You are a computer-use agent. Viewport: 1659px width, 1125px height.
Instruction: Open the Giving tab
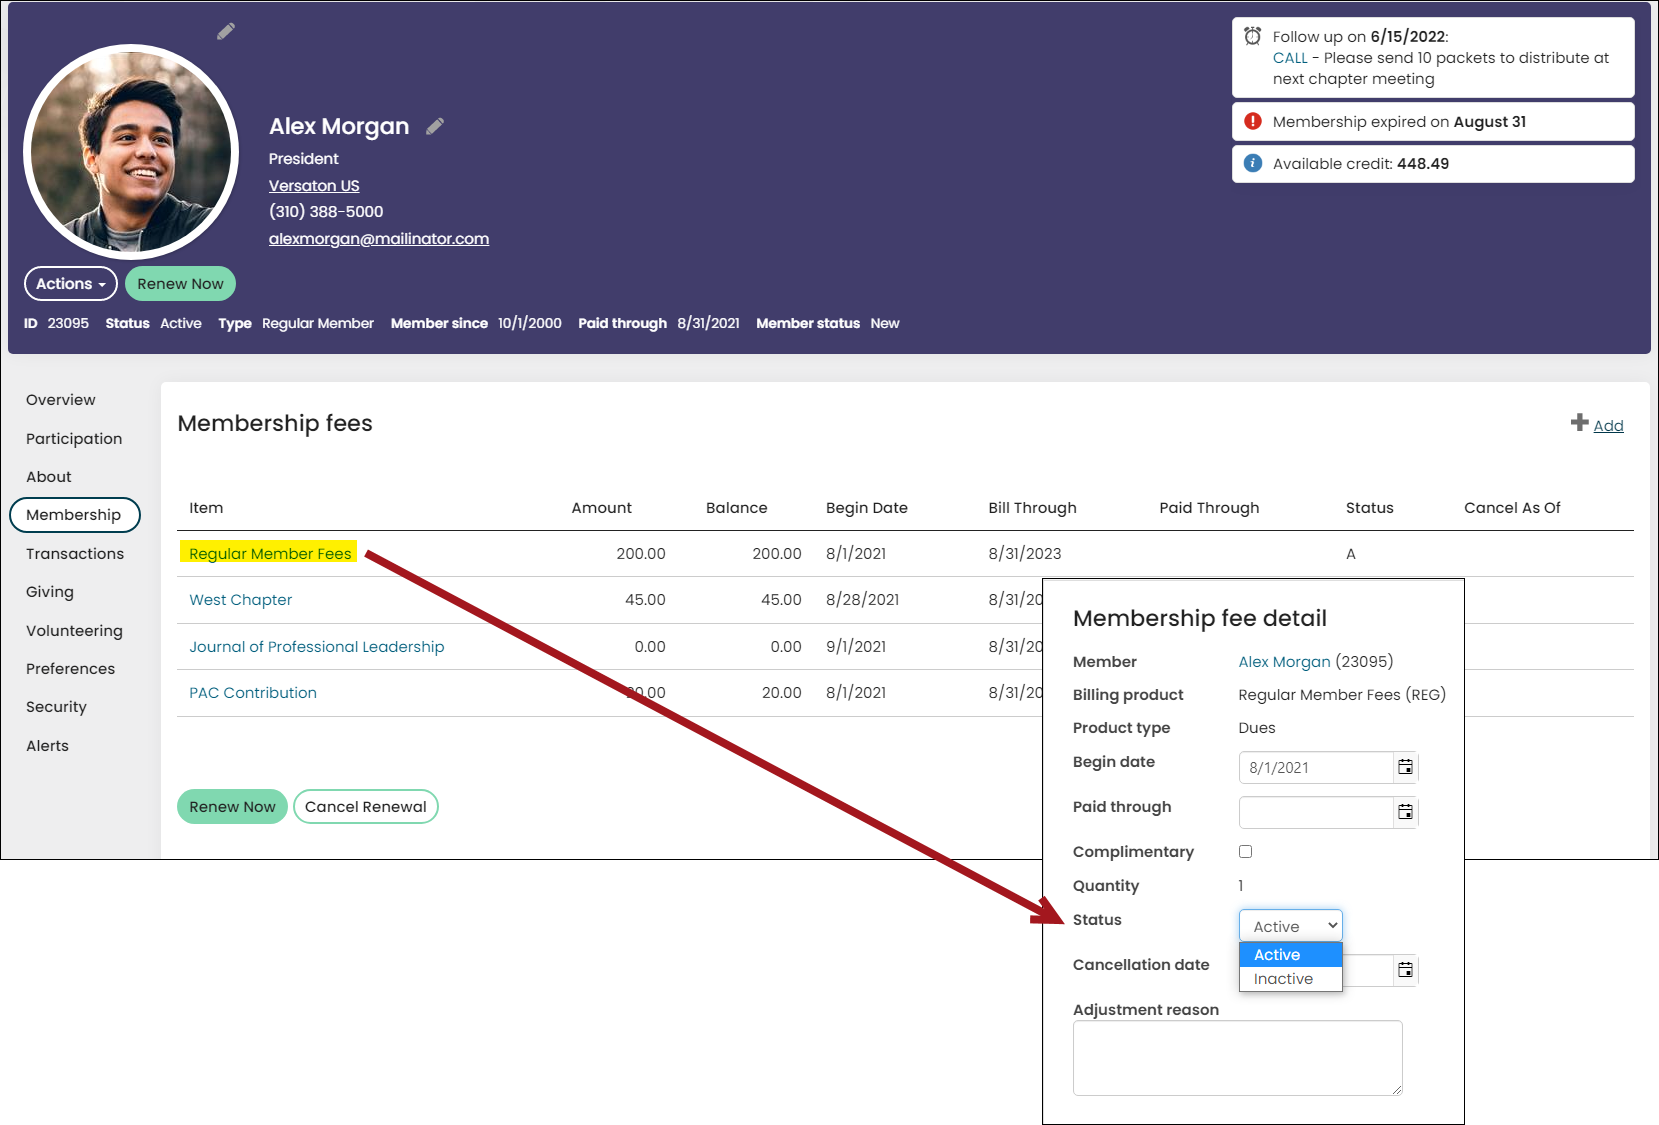click(x=50, y=592)
